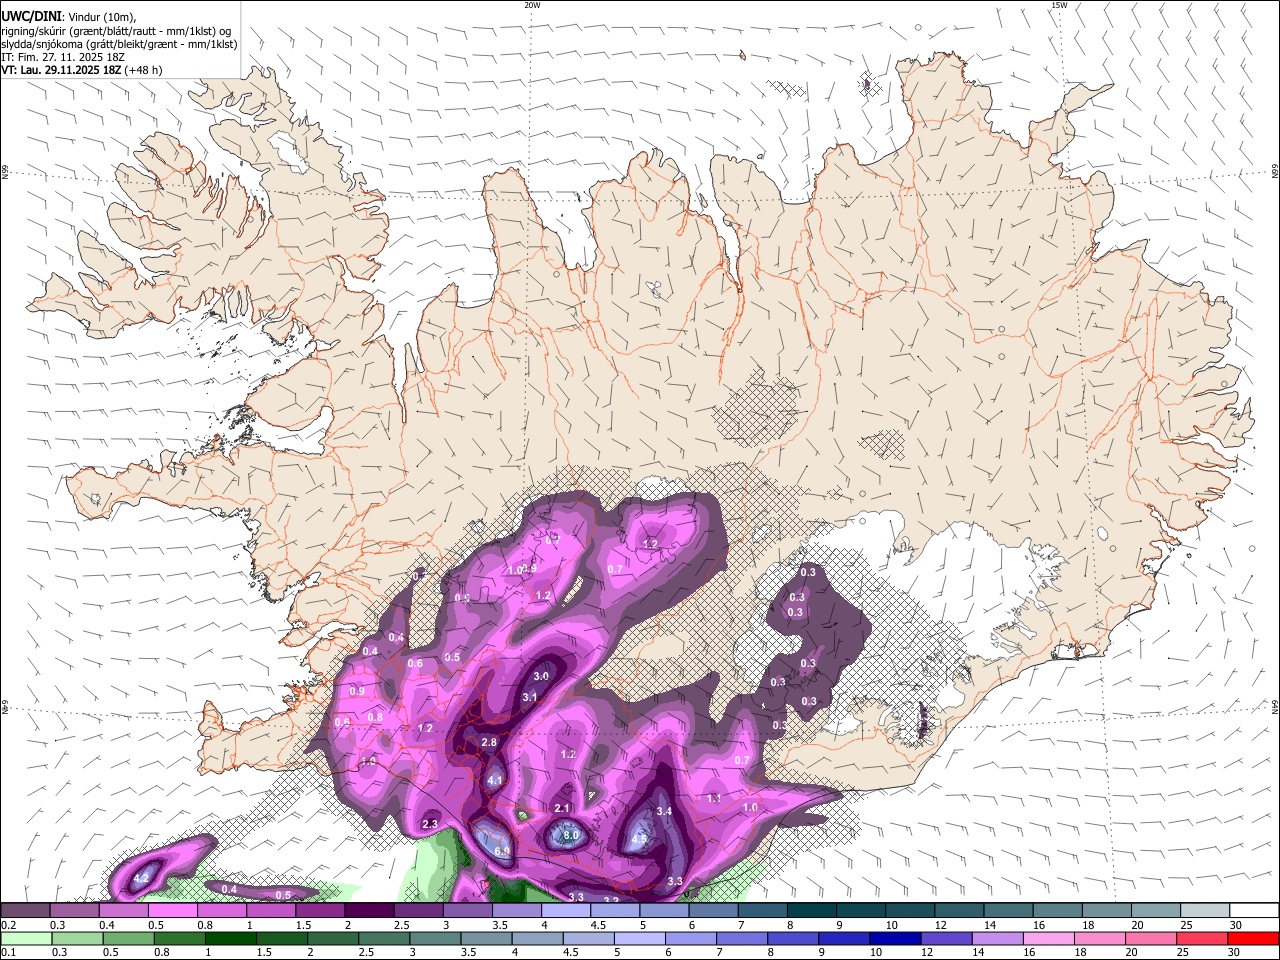This screenshot has height=960, width=1280.
Task: Click the 8.0 precipitation value on the map
Action: [571, 835]
